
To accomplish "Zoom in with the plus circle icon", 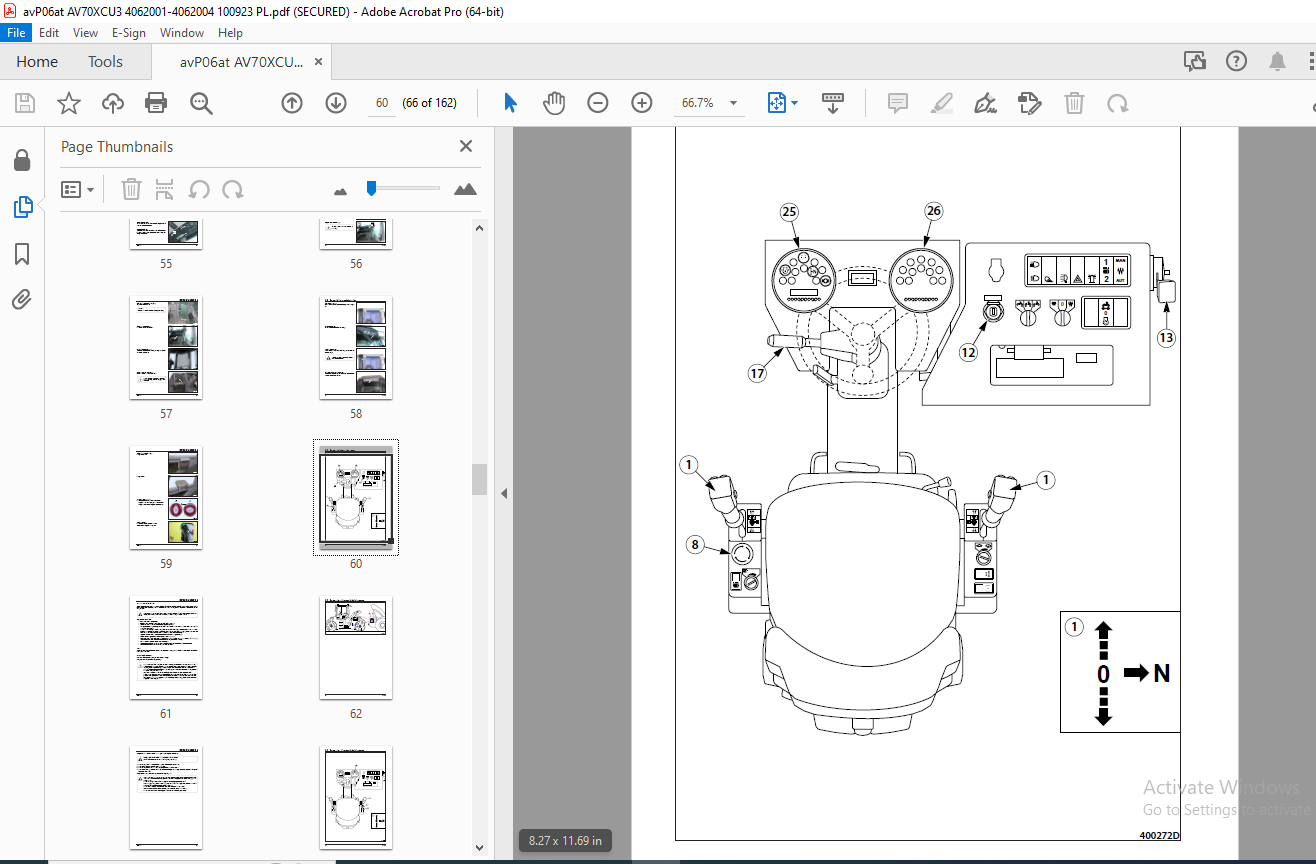I will point(642,103).
